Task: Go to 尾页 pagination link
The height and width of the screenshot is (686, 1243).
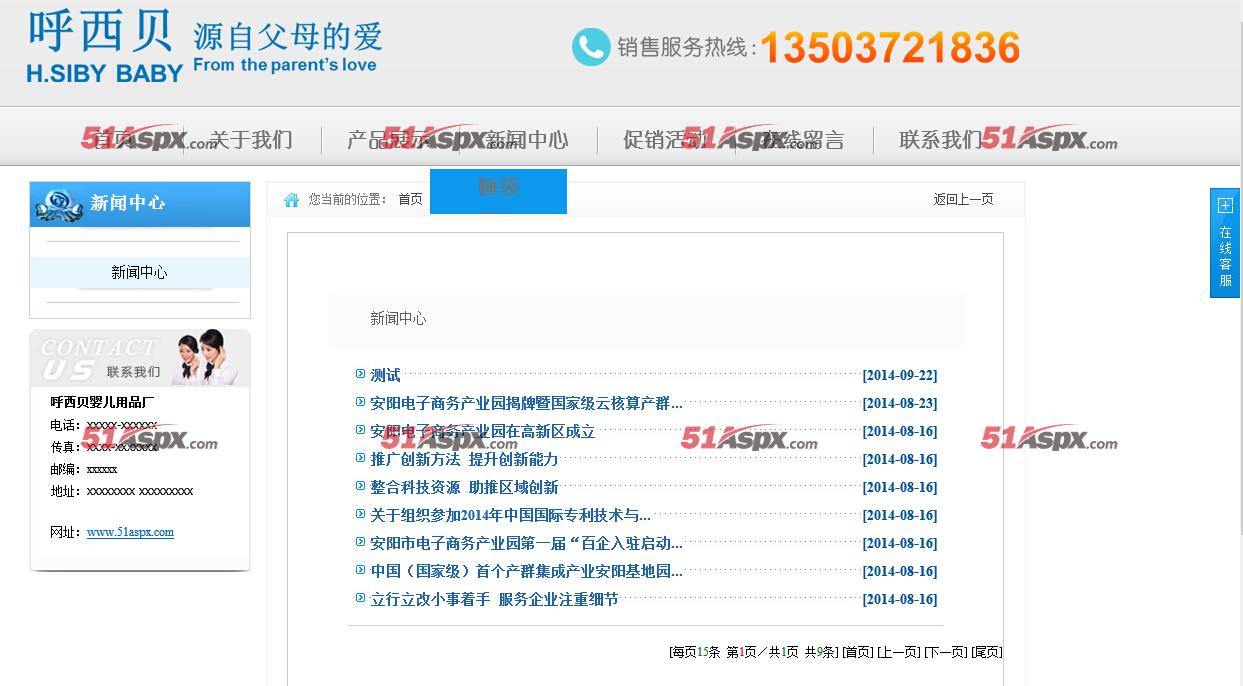Action: coord(986,652)
